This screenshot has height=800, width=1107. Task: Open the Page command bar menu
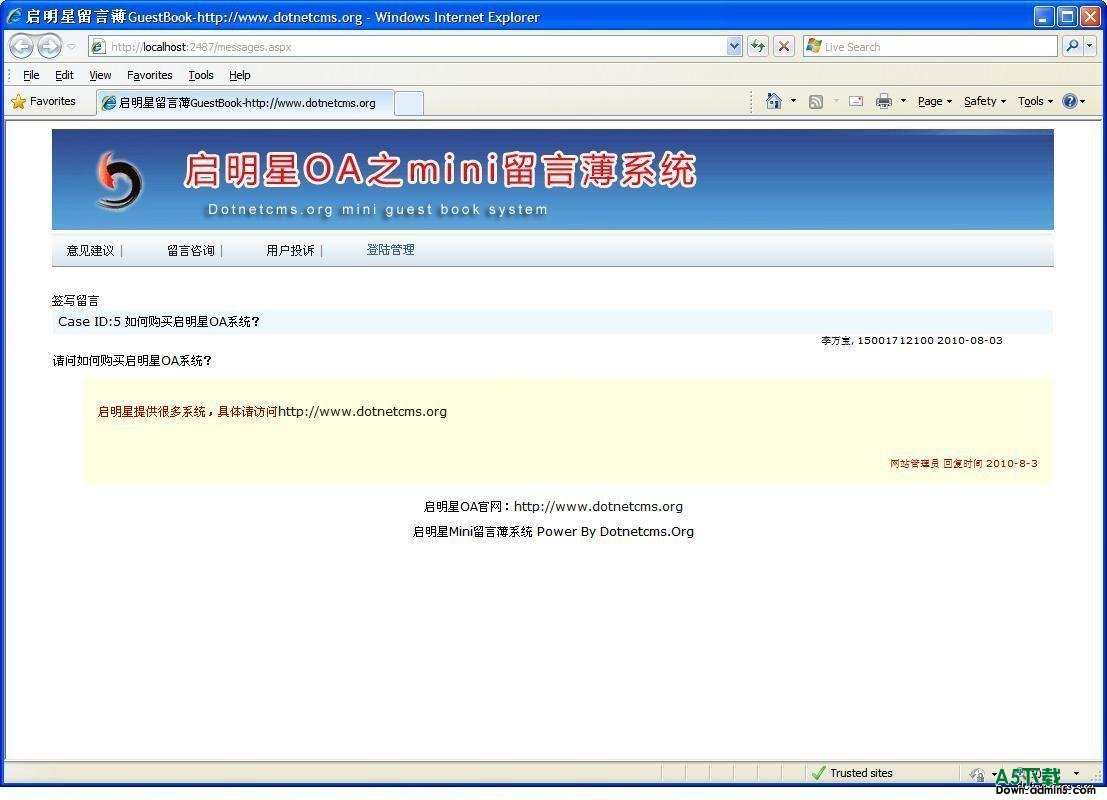[x=935, y=102]
